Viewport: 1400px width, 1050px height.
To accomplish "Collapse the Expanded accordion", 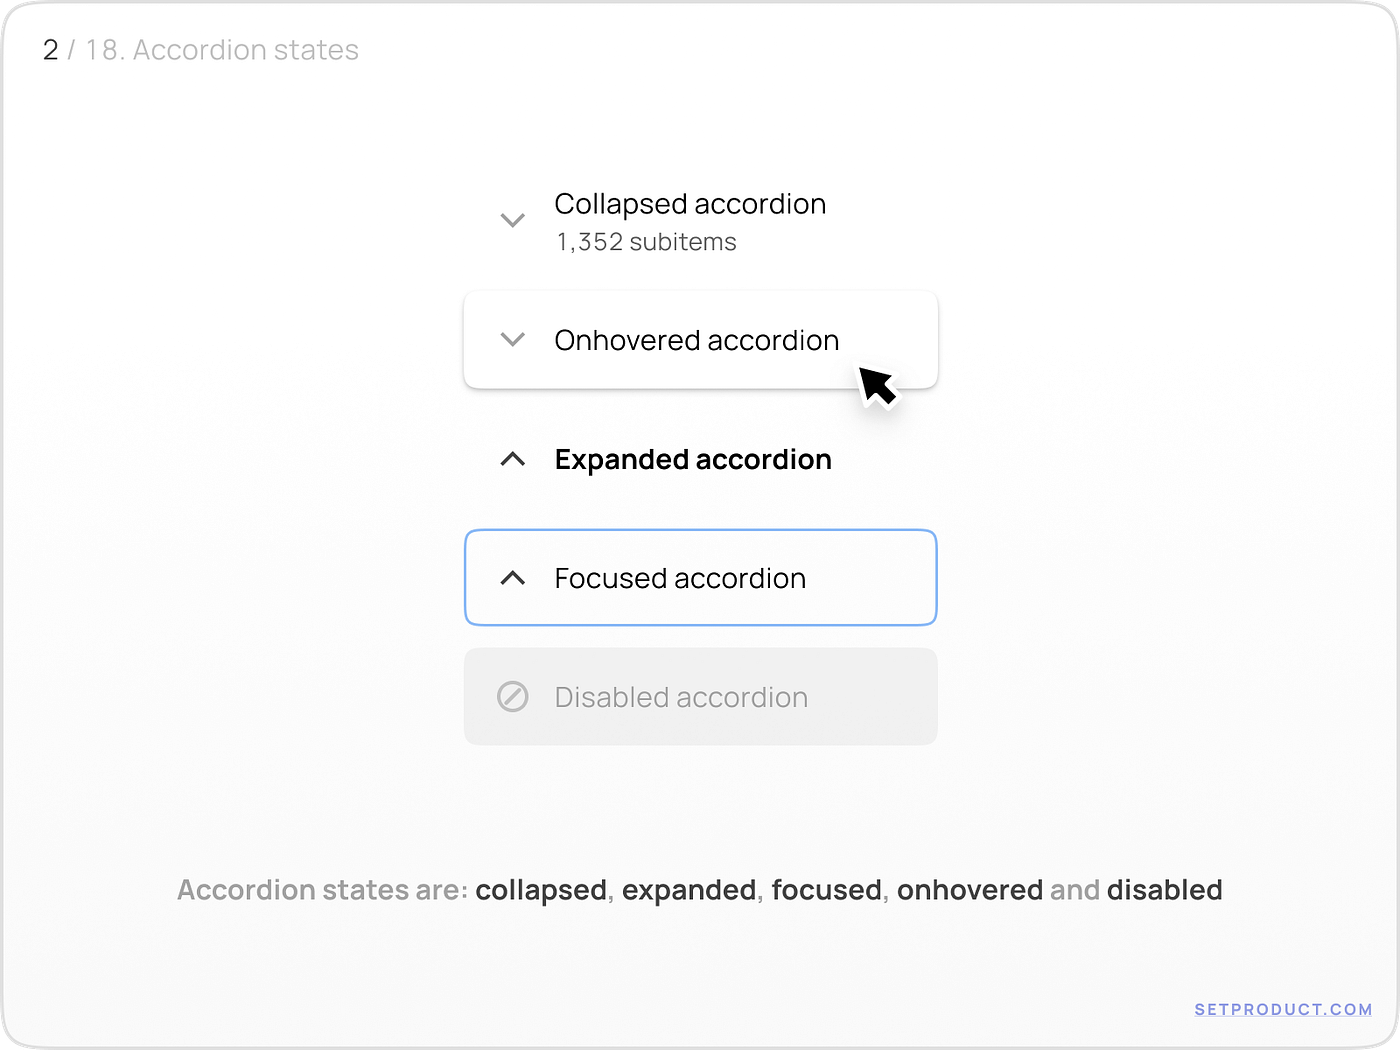I will coord(693,459).
